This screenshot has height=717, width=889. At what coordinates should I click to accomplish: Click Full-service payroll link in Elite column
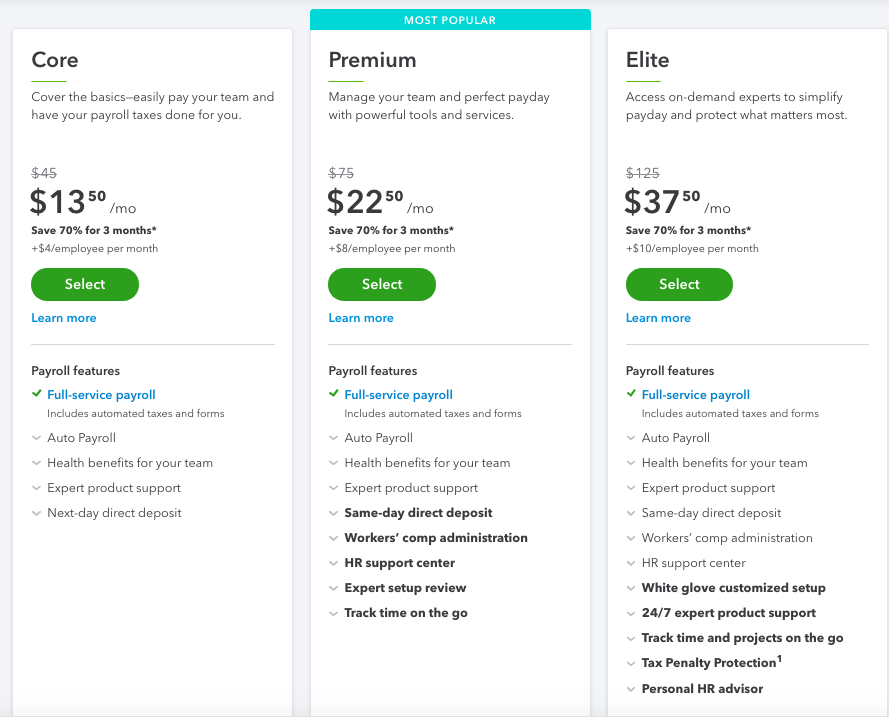tap(696, 394)
